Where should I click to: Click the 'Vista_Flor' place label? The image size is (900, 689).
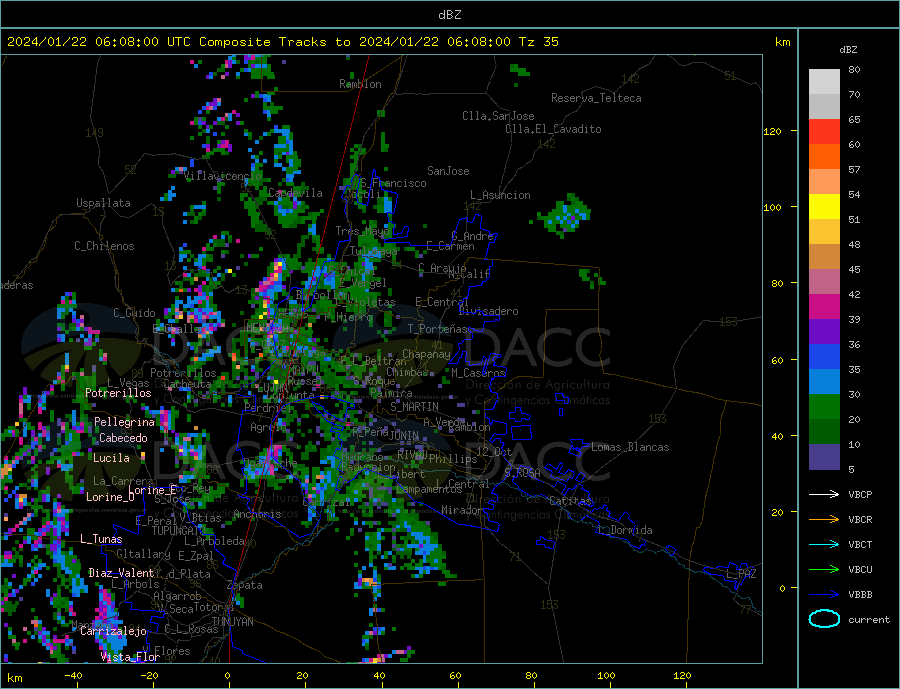(x=130, y=657)
